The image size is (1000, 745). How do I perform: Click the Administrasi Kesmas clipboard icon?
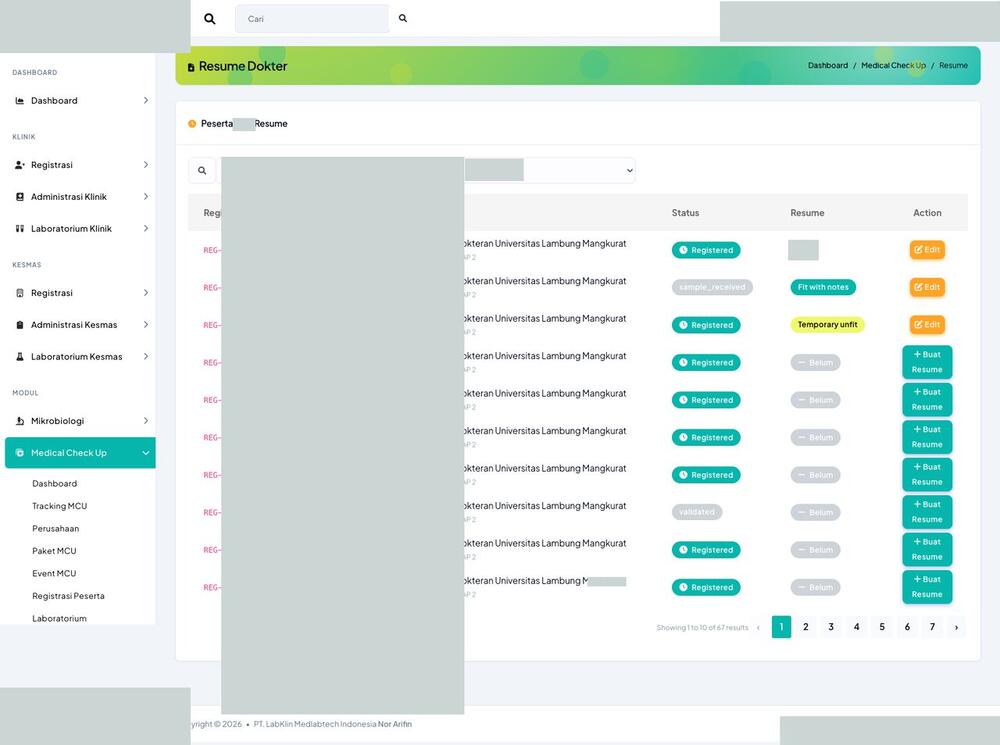point(20,325)
